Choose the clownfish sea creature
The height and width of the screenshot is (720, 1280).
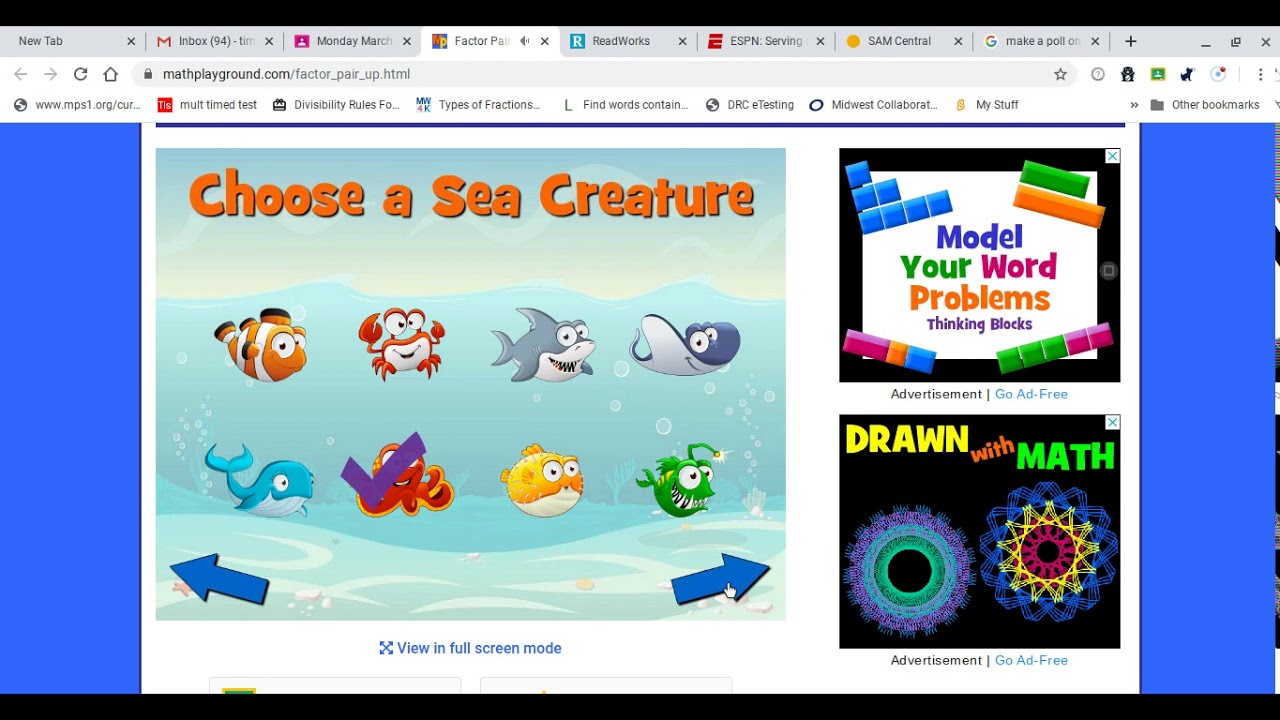click(261, 344)
